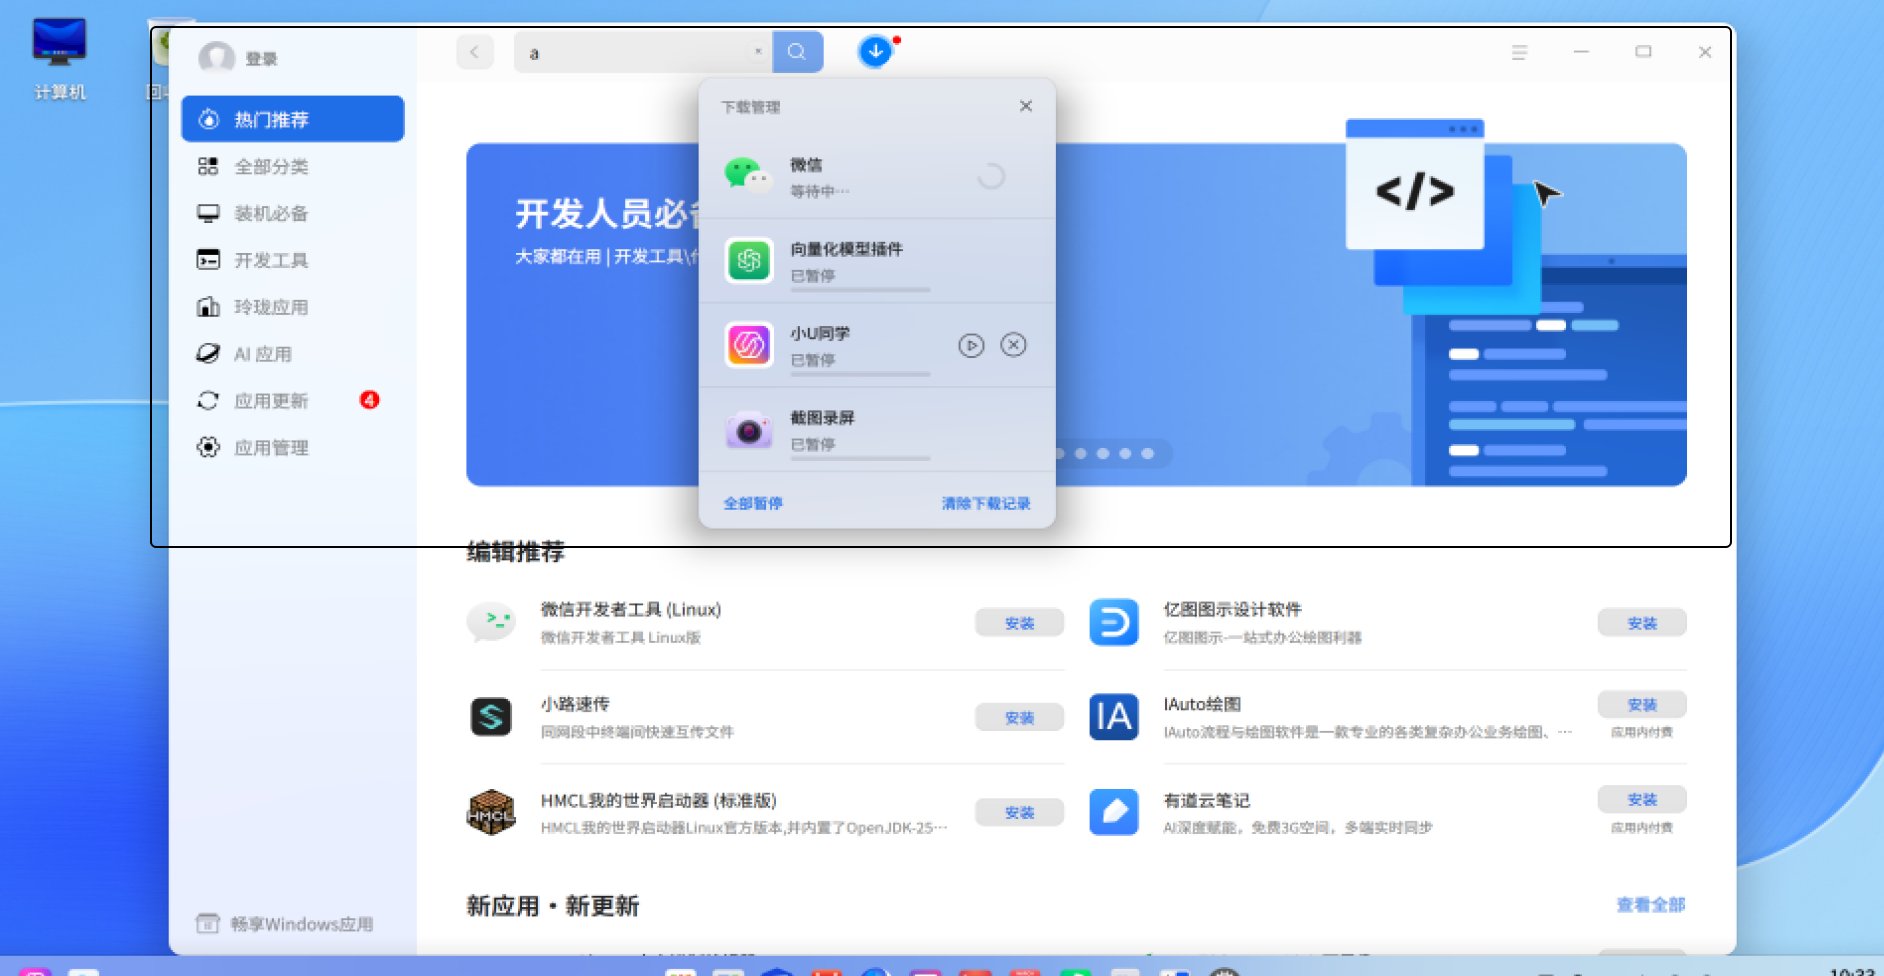The image size is (1884, 976).
Task: Install 亿图图示设计软件
Action: pos(1642,623)
